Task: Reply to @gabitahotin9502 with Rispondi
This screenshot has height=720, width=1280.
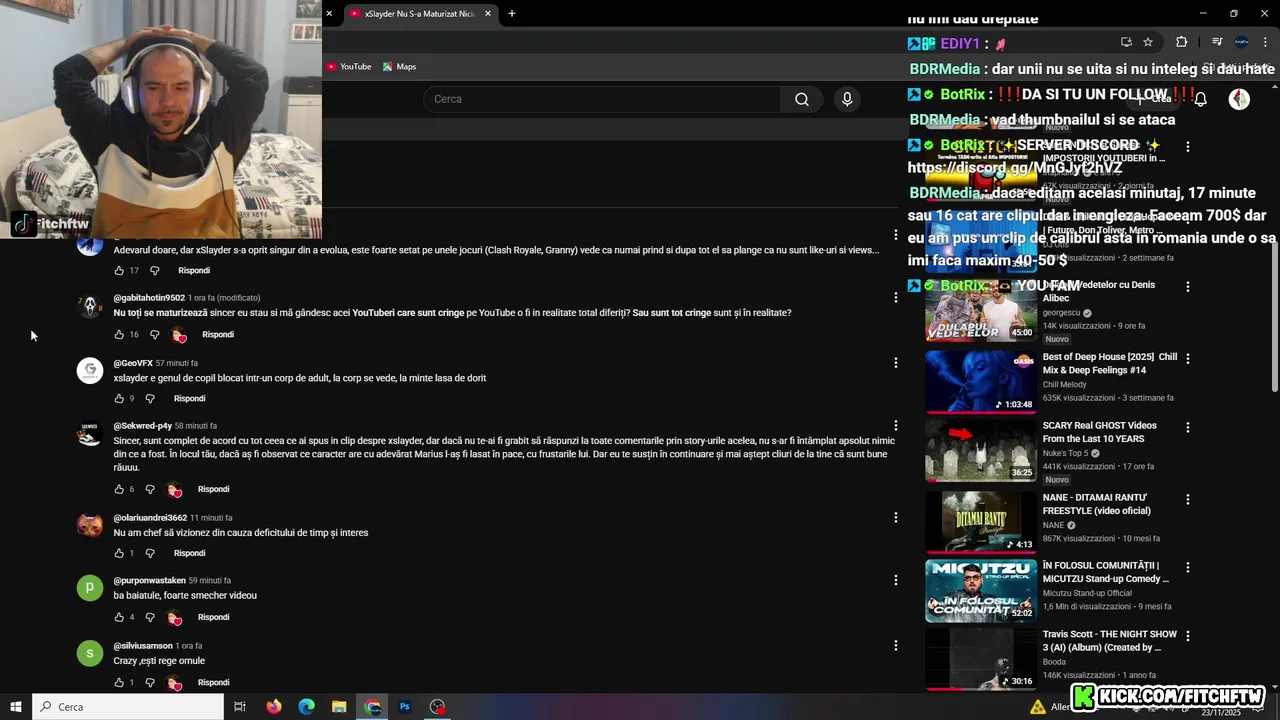Action: click(218, 335)
